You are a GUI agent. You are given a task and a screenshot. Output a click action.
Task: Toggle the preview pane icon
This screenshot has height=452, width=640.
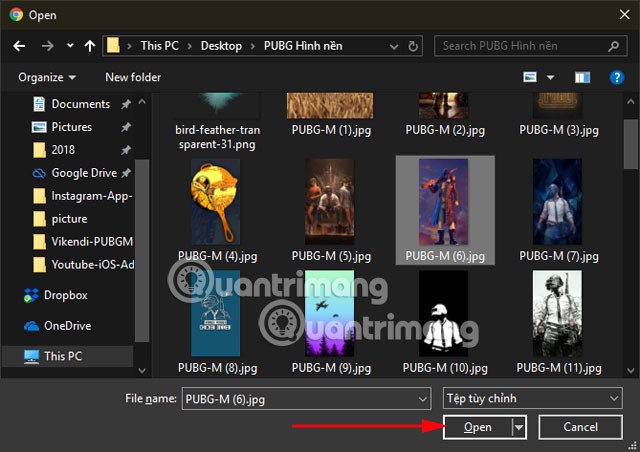click(x=582, y=77)
